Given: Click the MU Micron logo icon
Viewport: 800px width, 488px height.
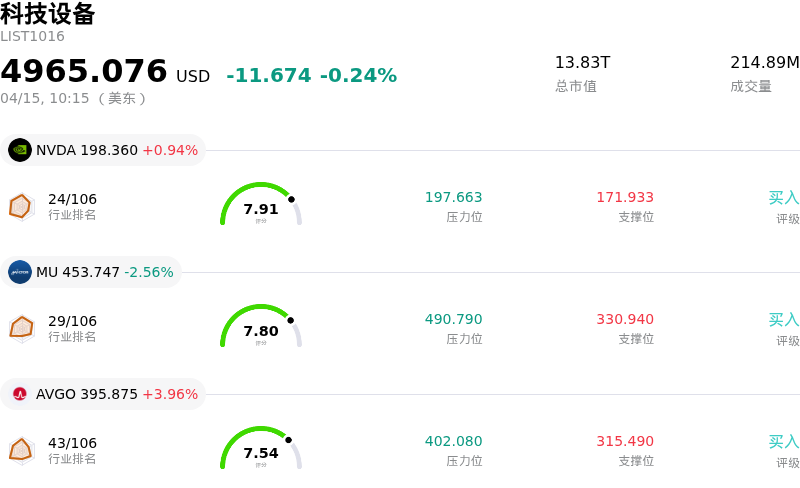Looking at the screenshot, I should (x=20, y=272).
